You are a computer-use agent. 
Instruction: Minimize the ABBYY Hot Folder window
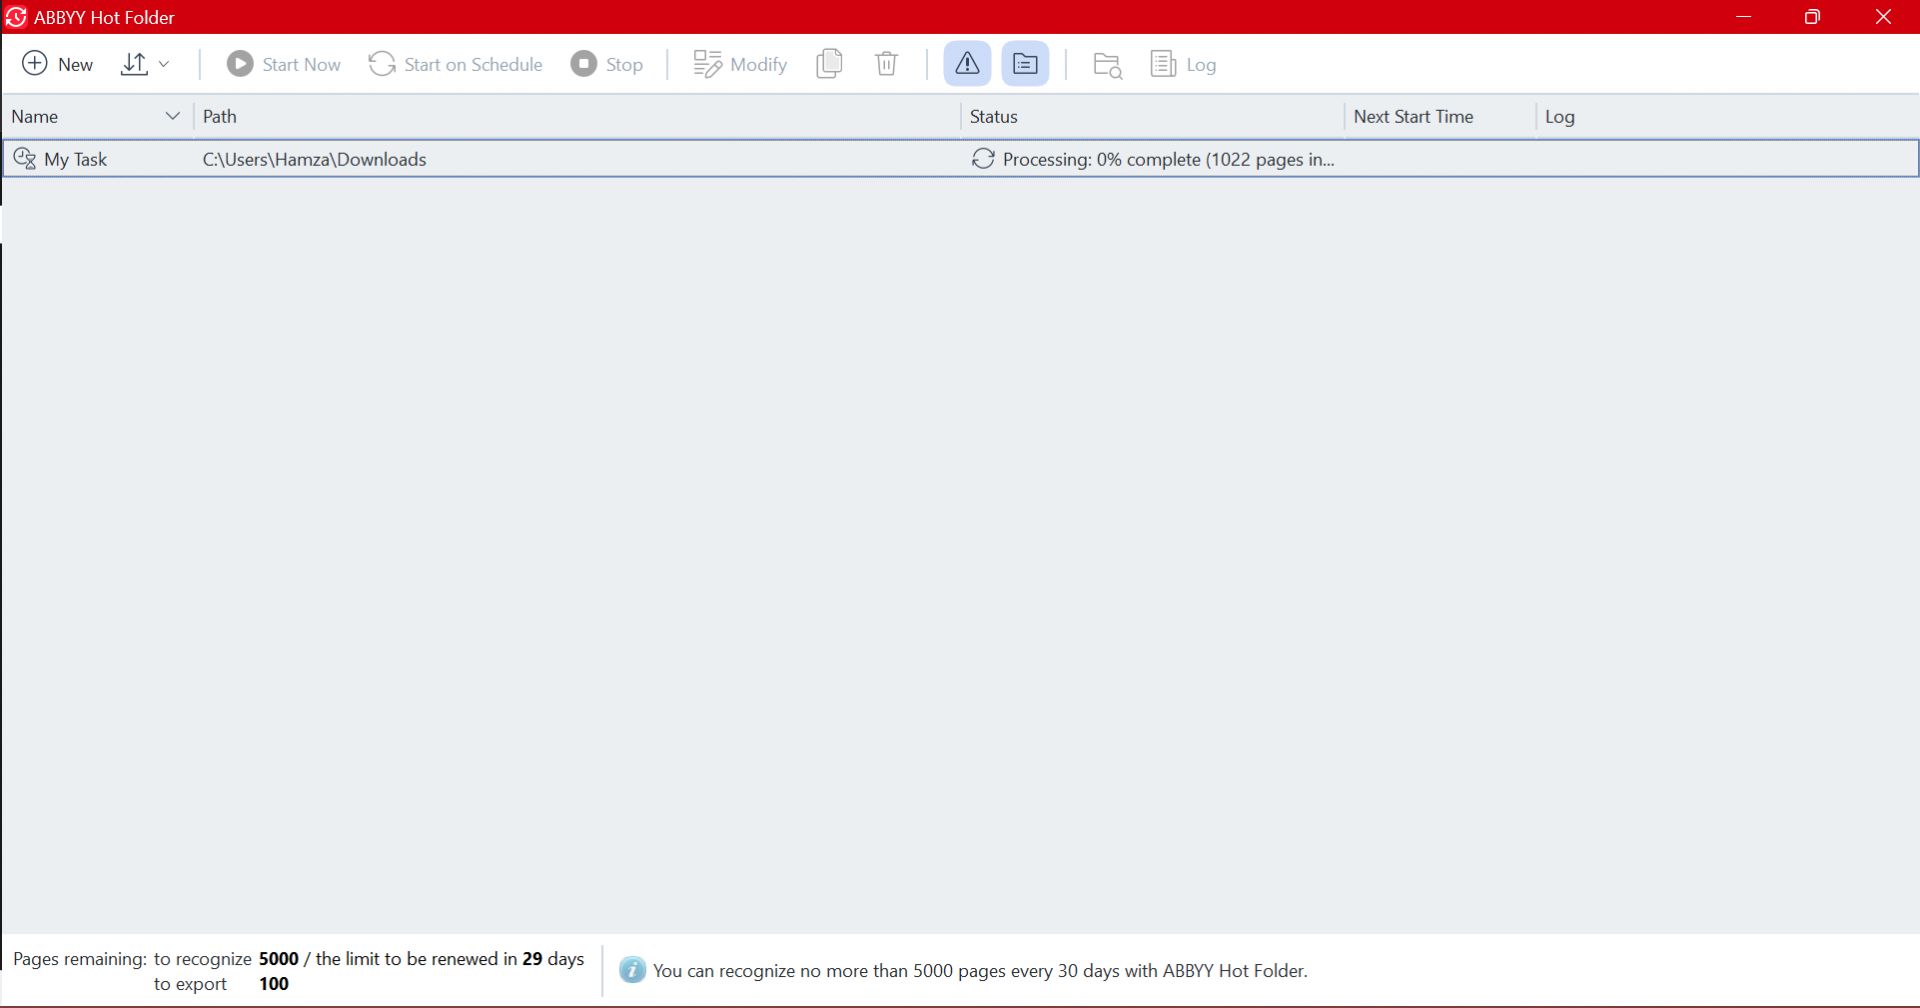pyautogui.click(x=1744, y=17)
